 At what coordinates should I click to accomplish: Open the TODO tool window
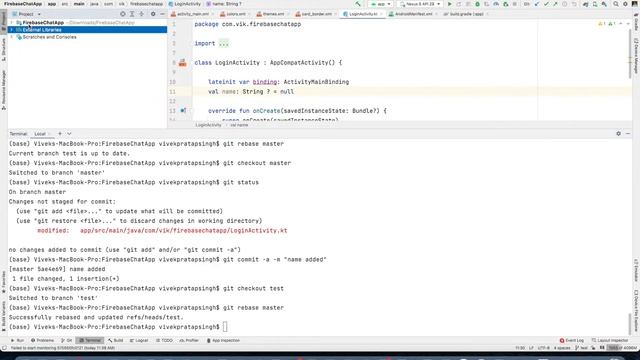pos(164,340)
